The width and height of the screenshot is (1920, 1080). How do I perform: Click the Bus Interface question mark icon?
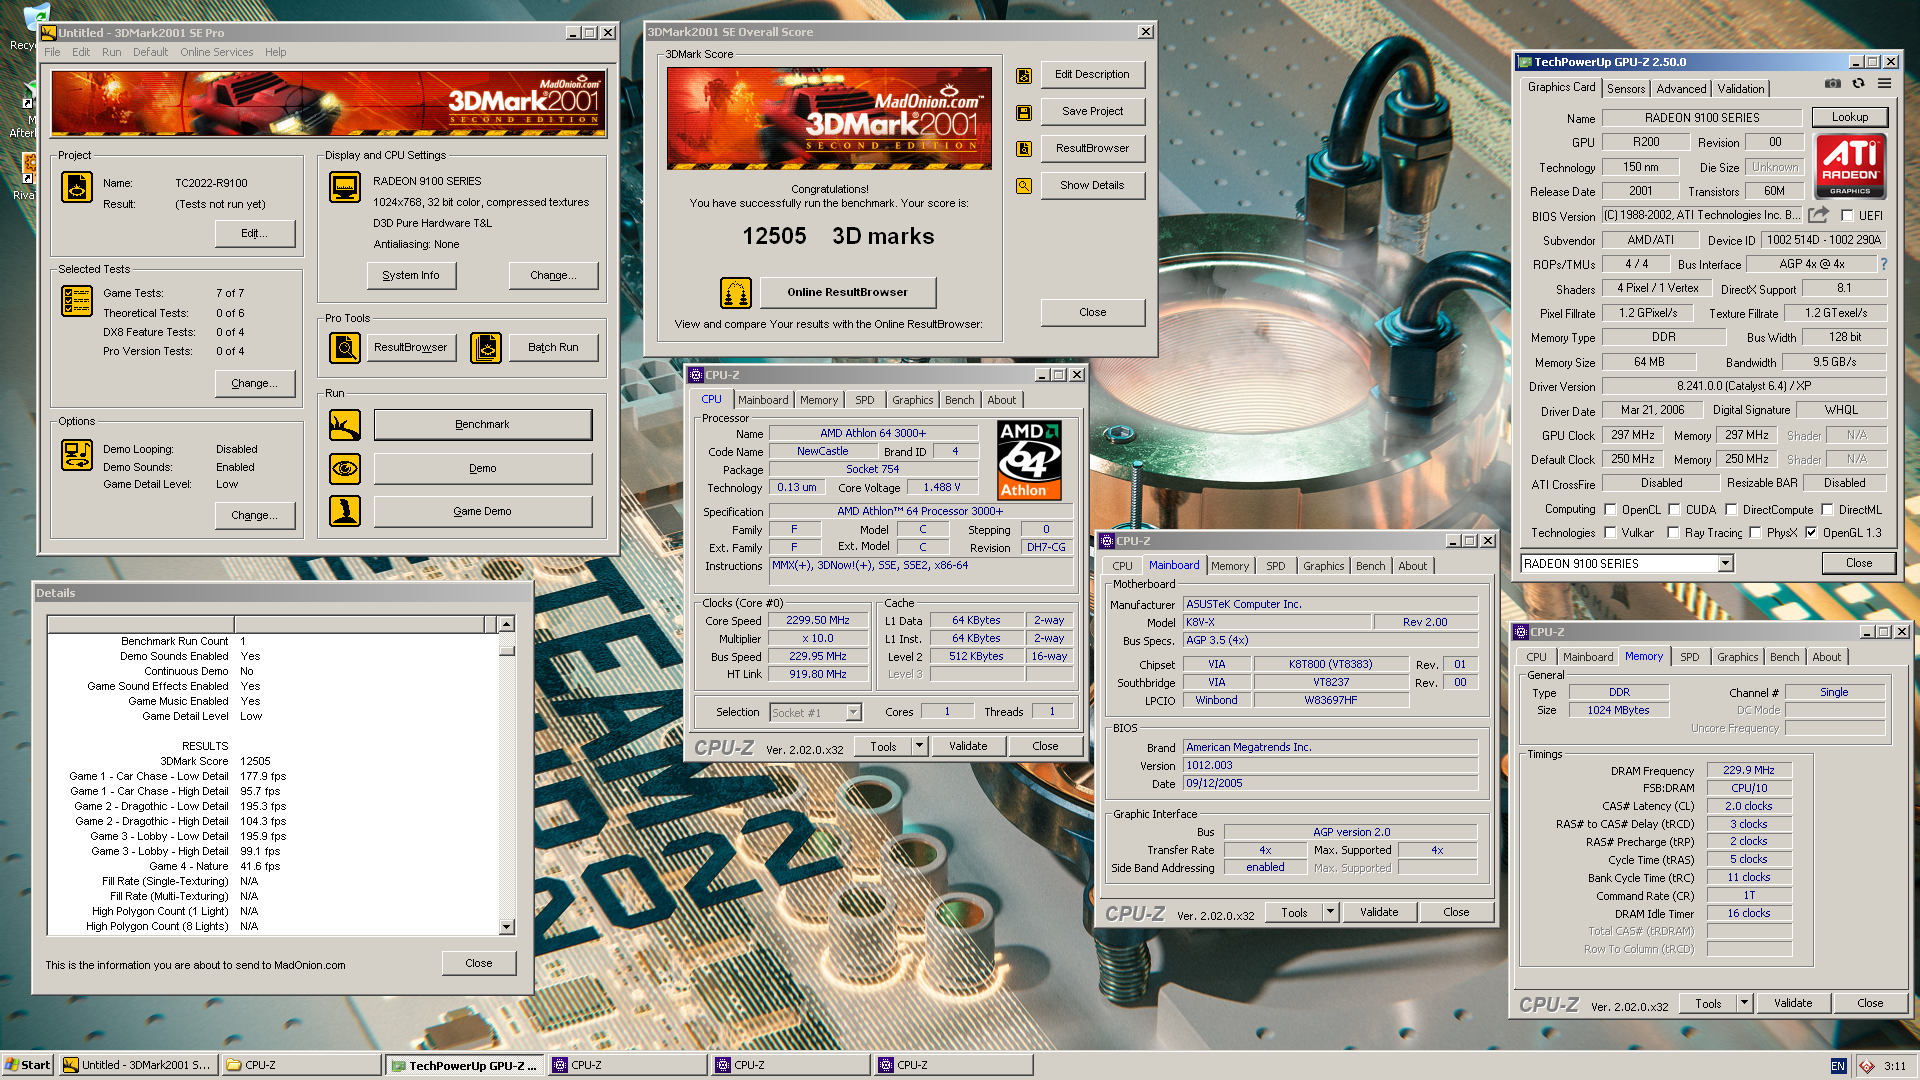[1884, 264]
